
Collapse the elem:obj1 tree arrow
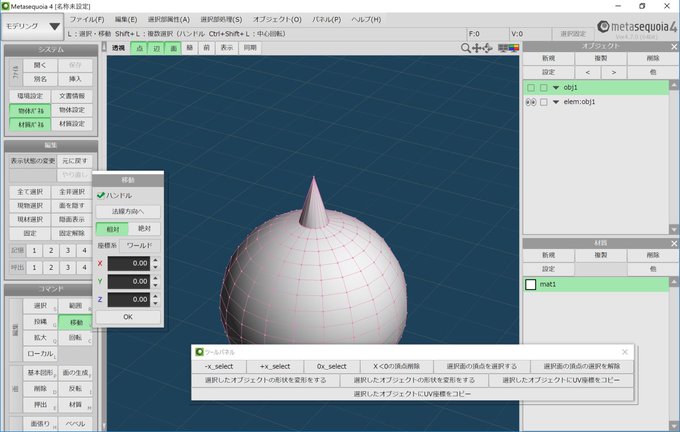pos(556,102)
